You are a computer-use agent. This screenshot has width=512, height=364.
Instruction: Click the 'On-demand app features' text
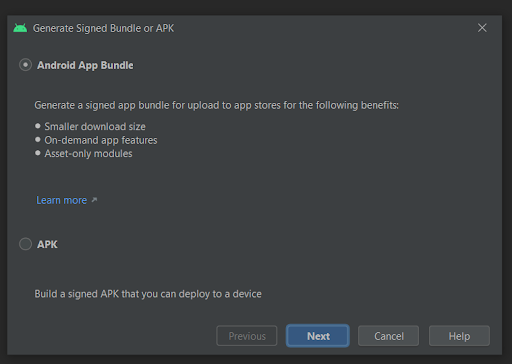point(101,140)
